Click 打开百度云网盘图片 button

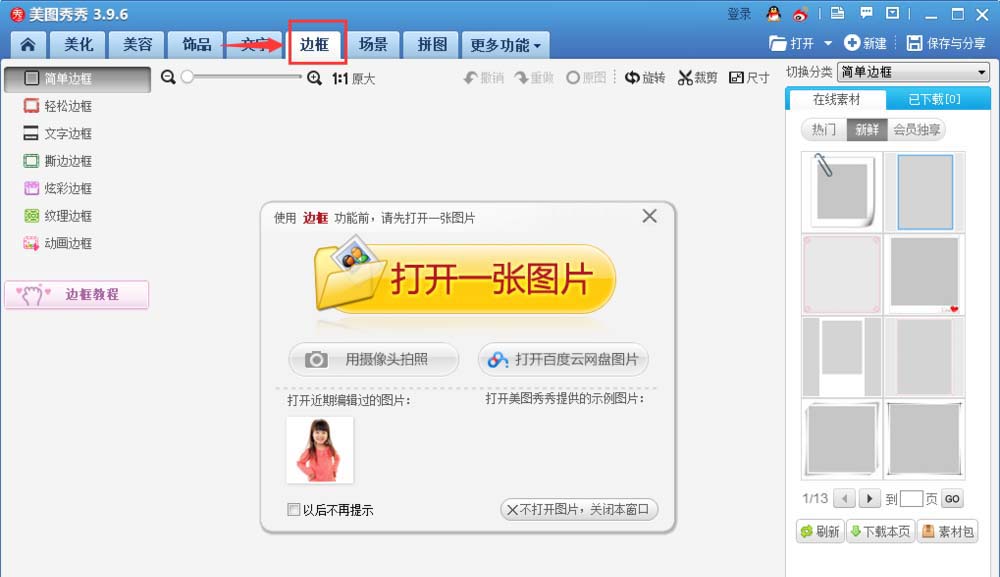click(x=563, y=360)
